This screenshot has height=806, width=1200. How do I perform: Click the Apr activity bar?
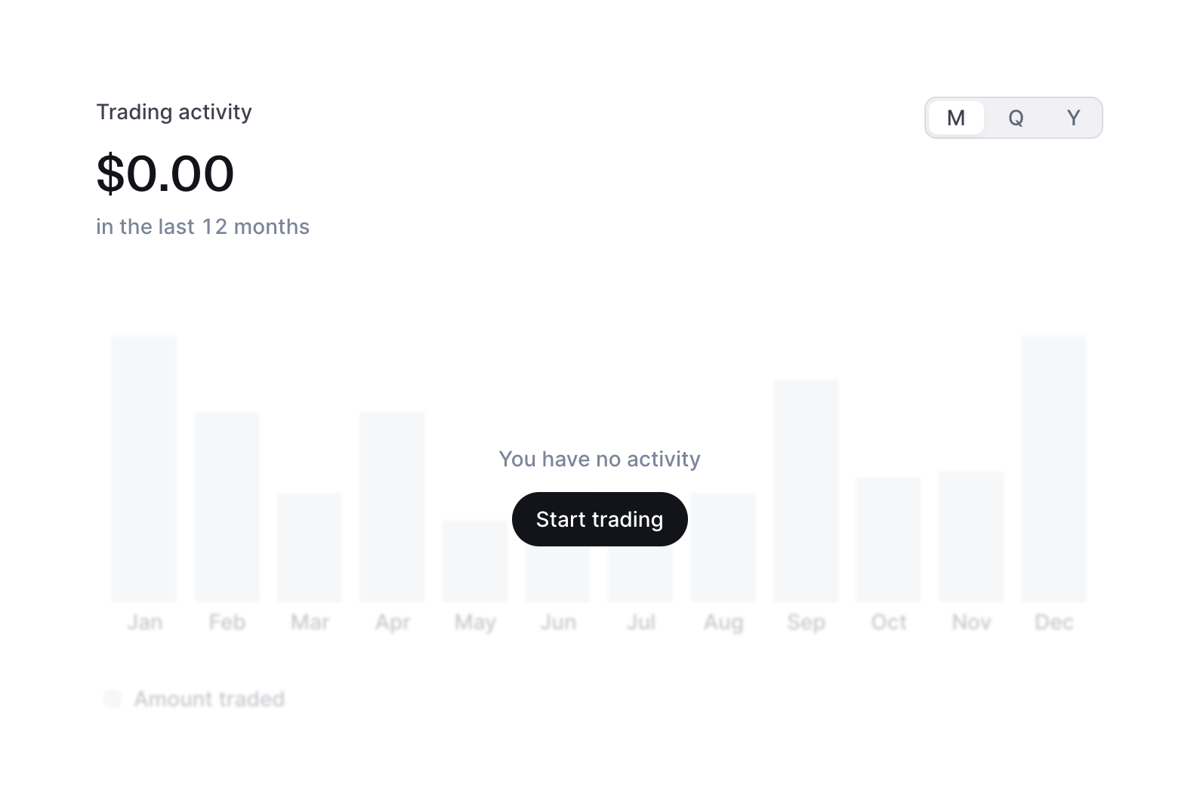click(393, 505)
